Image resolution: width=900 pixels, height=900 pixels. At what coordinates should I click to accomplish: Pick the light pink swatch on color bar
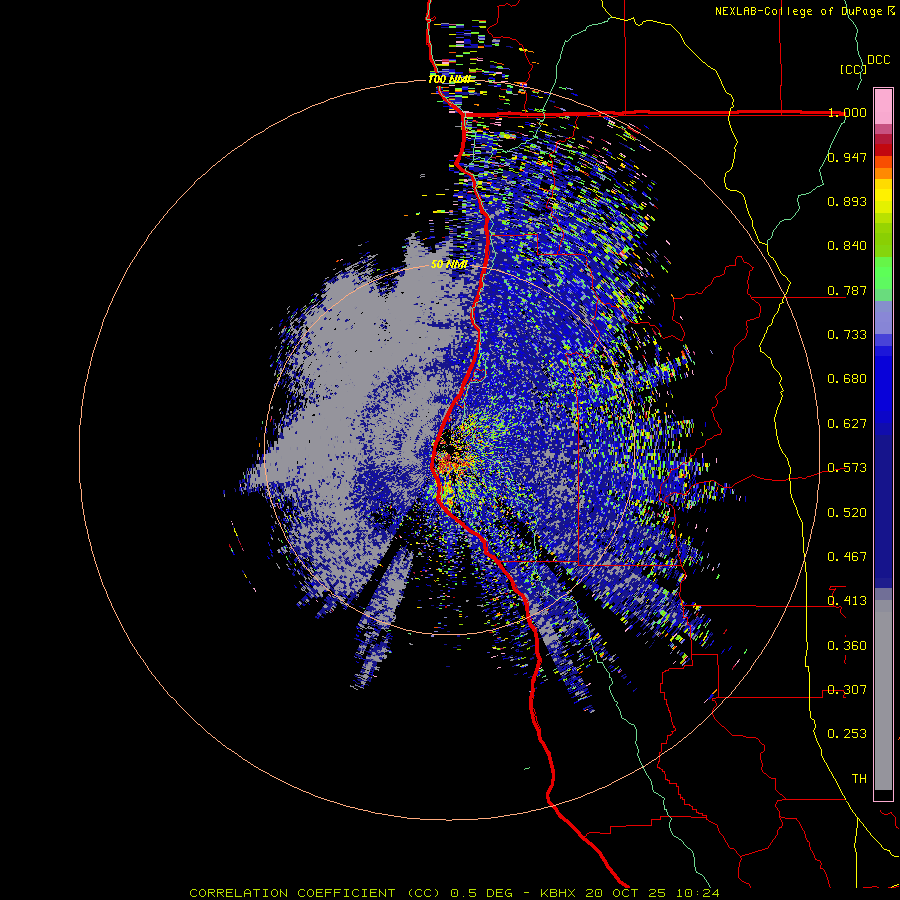pyautogui.click(x=883, y=106)
